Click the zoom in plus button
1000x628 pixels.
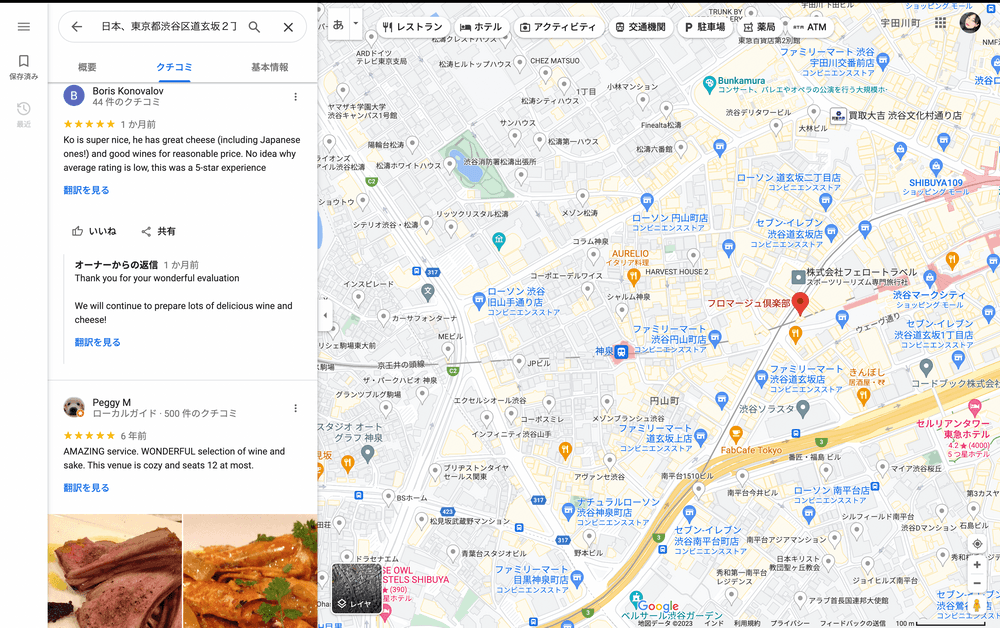pyautogui.click(x=977, y=565)
